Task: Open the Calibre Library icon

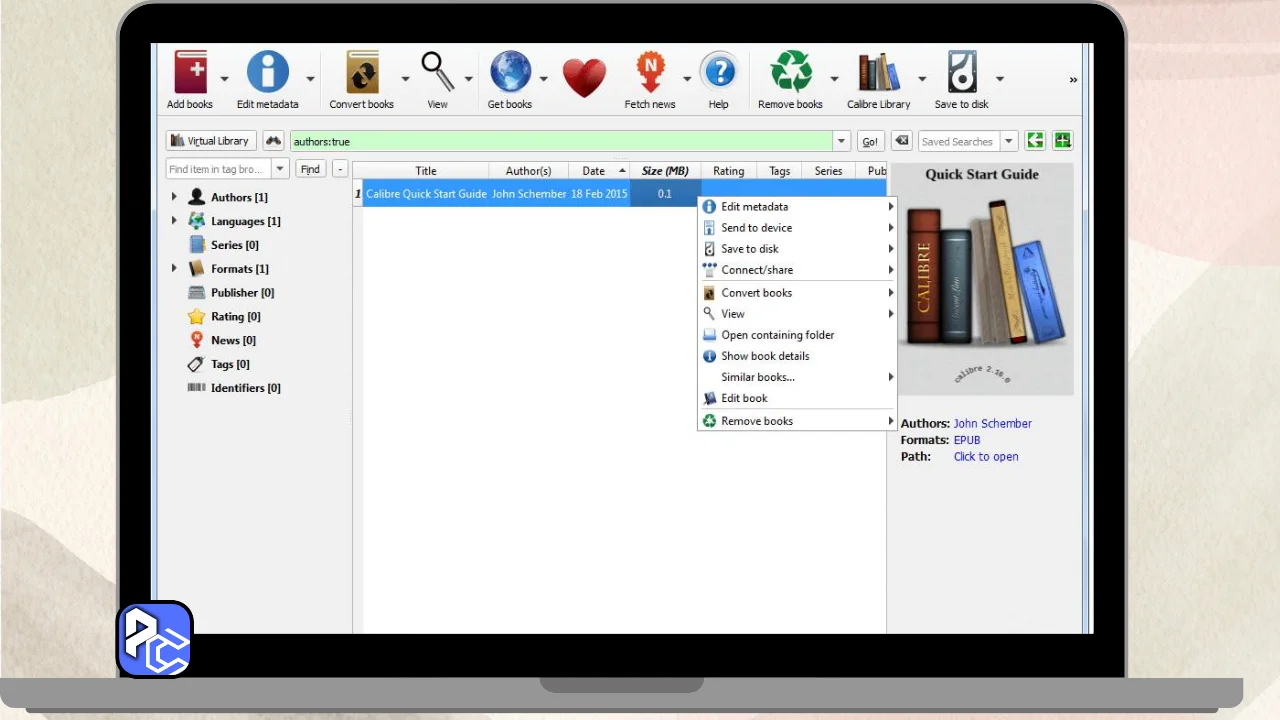Action: 878,74
